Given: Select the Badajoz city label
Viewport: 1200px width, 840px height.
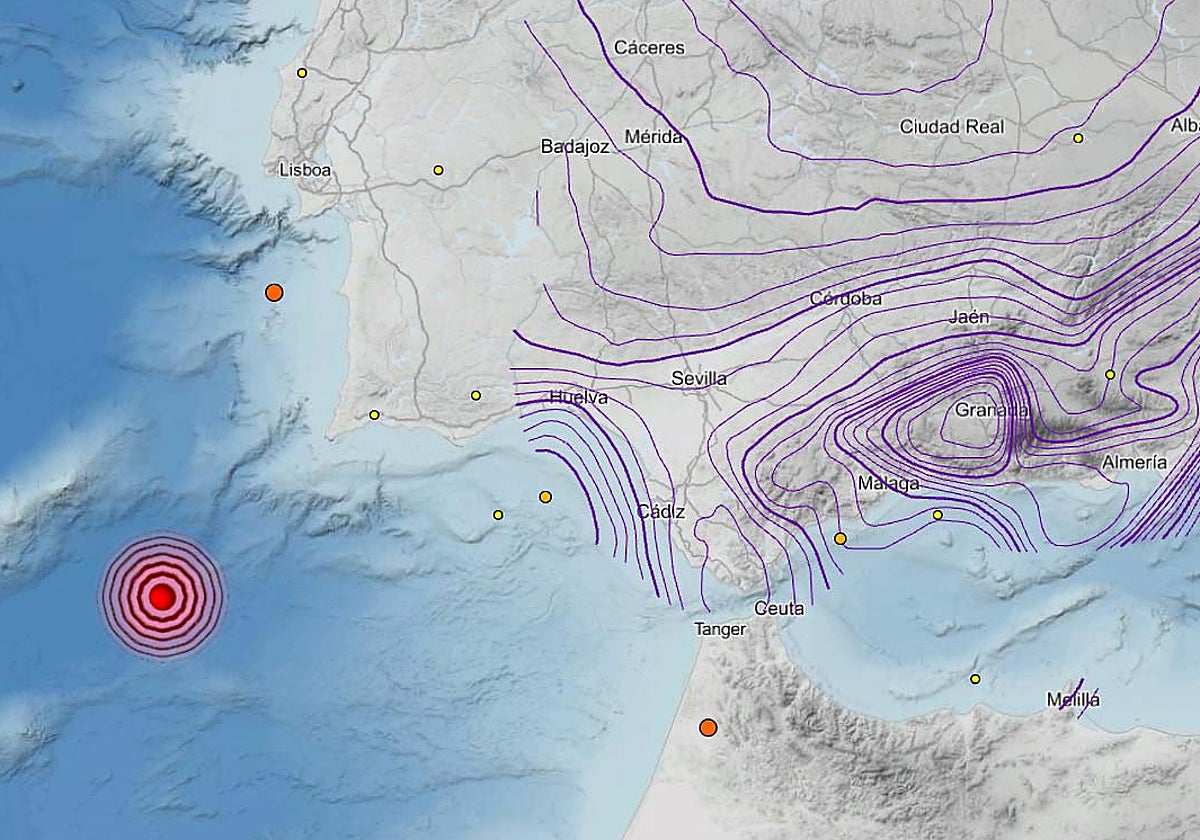Looking at the screenshot, I should (575, 147).
